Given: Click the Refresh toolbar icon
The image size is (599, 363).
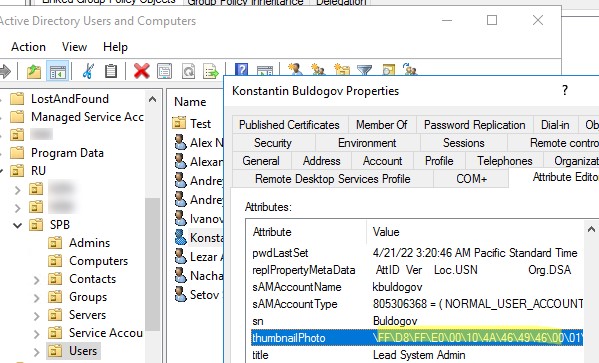Looking at the screenshot, I should click(x=188, y=71).
